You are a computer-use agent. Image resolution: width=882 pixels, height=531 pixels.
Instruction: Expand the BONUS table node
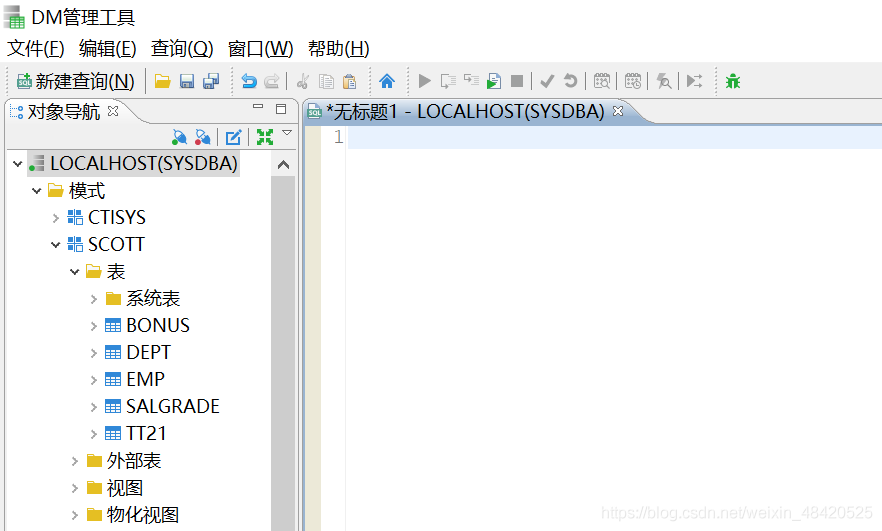[93, 326]
